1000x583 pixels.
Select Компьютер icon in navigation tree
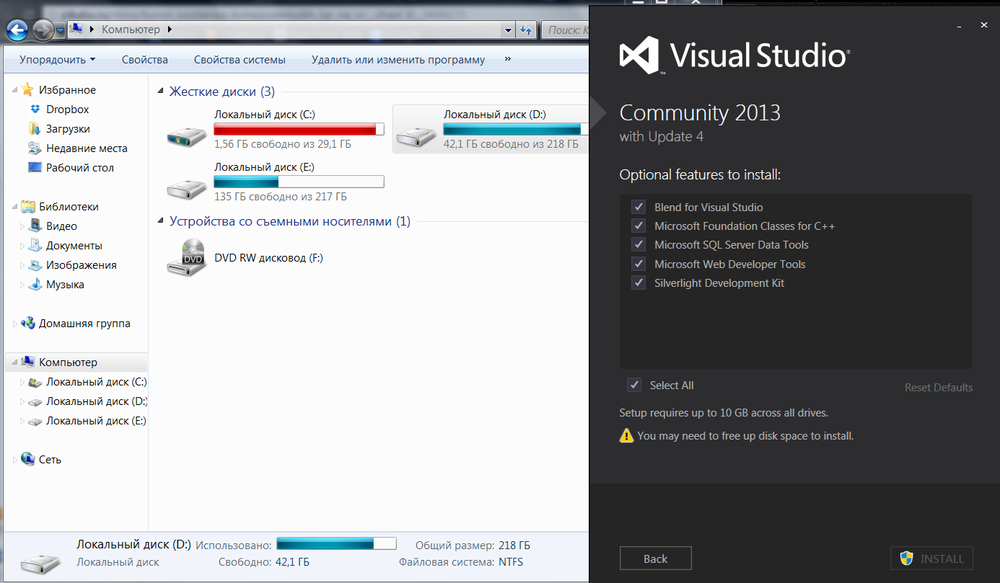pyautogui.click(x=27, y=362)
